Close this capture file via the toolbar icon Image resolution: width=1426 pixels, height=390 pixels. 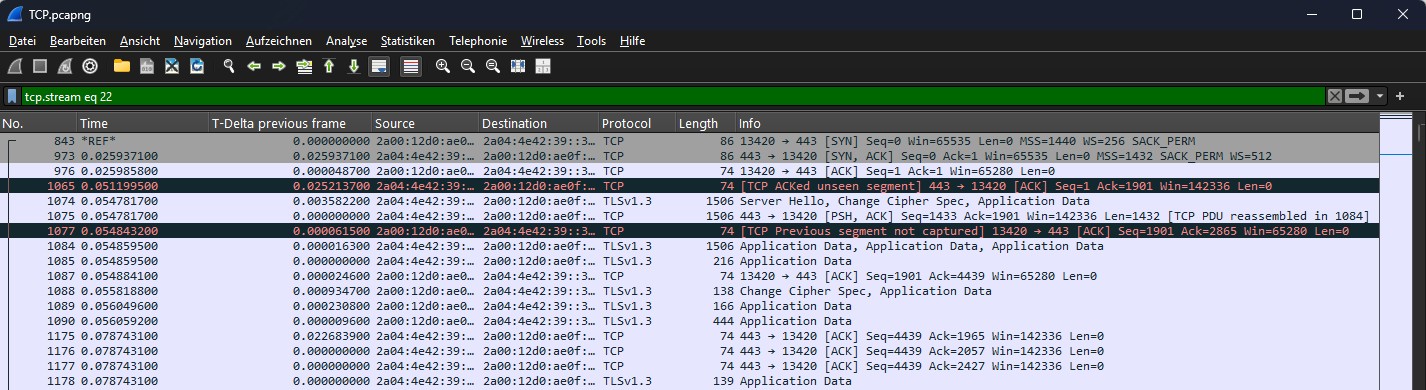coord(172,66)
